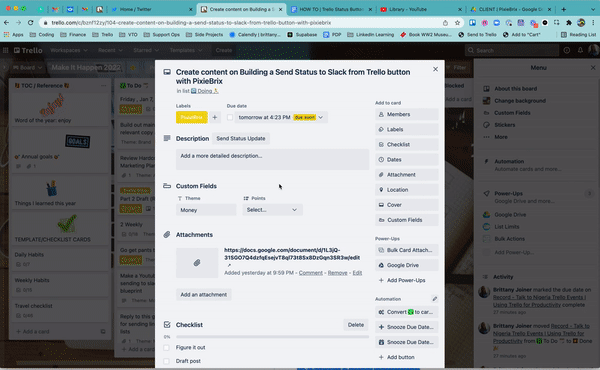The image size is (600, 370).
Task: Open the Points Select dropdown
Action: tap(272, 210)
